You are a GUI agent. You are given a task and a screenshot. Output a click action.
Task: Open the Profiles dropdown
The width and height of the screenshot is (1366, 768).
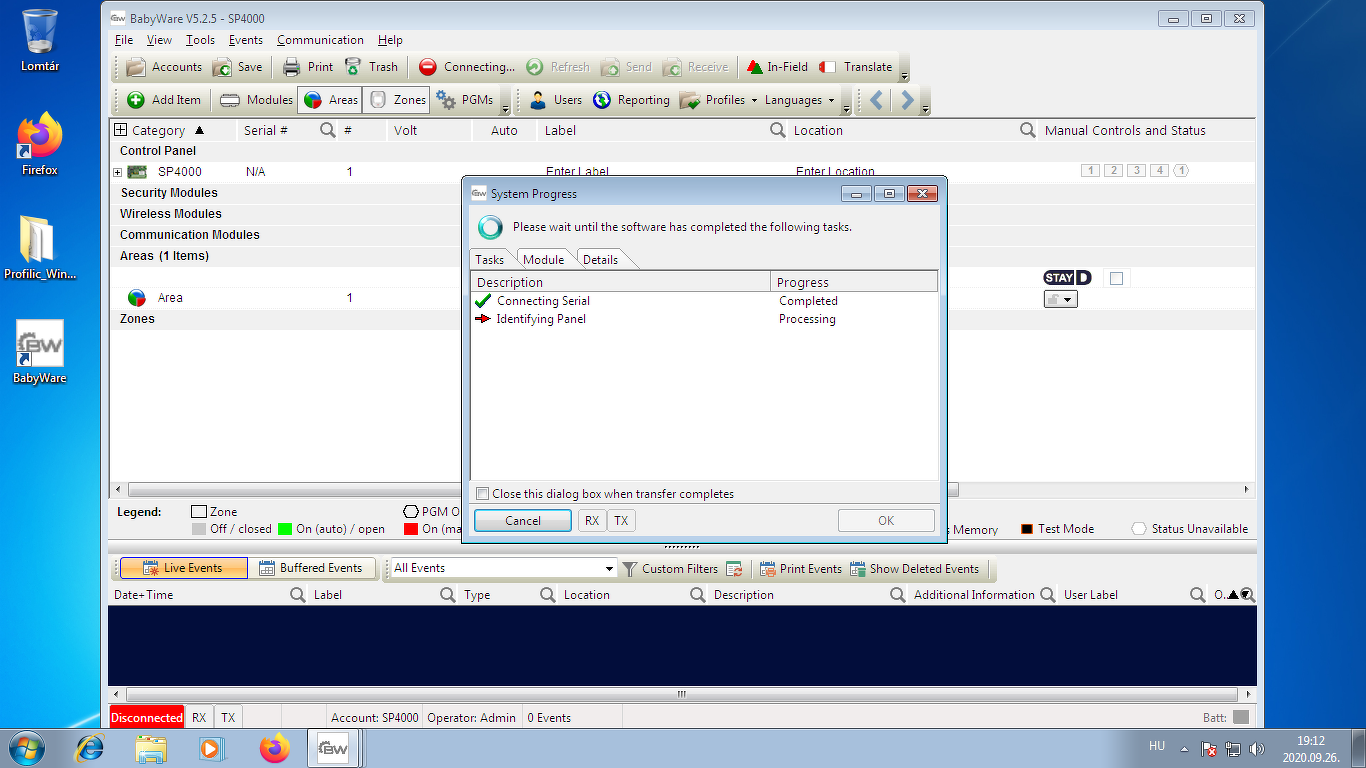pos(718,100)
